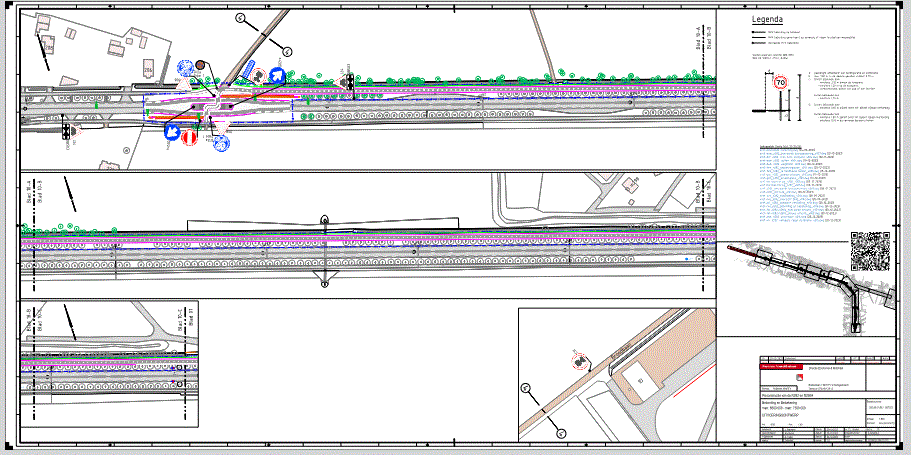
Task: Click the Legenda heading
Action: [x=767, y=20]
